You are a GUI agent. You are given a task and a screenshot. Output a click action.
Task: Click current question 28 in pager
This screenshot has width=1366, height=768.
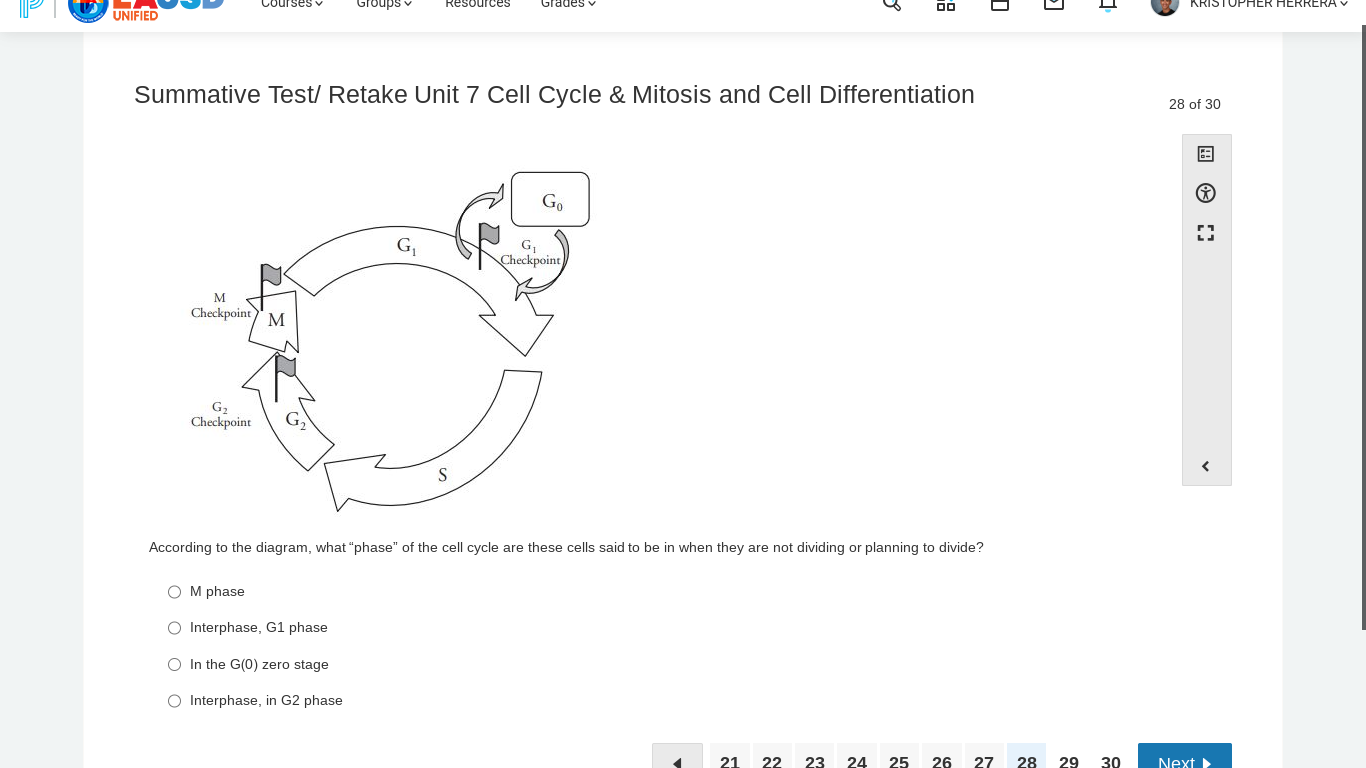1027,757
